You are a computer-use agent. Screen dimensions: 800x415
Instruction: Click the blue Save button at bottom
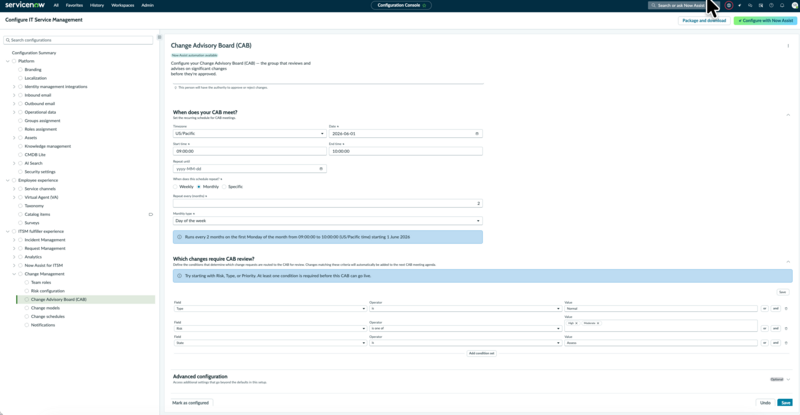785,403
